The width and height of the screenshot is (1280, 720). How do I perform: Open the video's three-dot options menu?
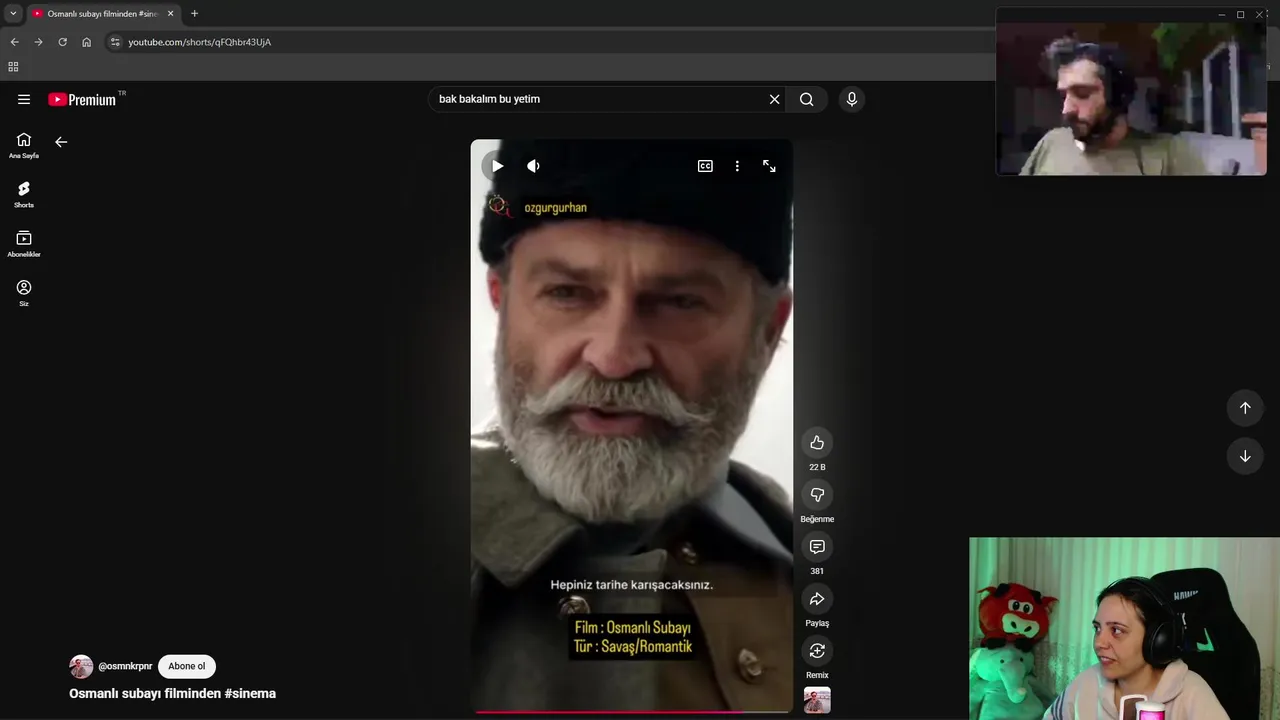[x=737, y=166]
